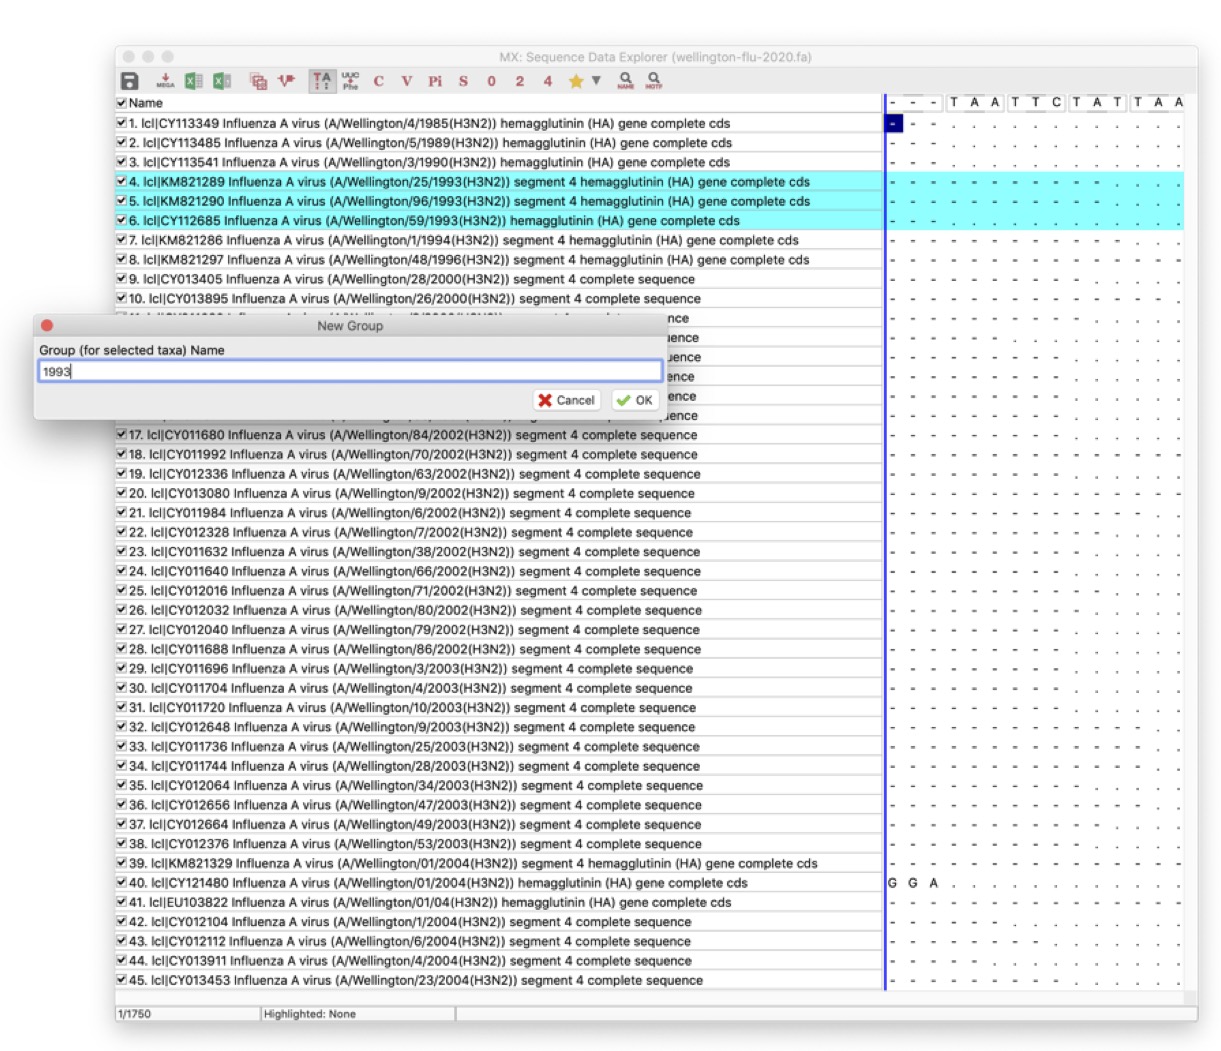Click the gold star special sites icon
The image size is (1221, 1051).
(576, 81)
